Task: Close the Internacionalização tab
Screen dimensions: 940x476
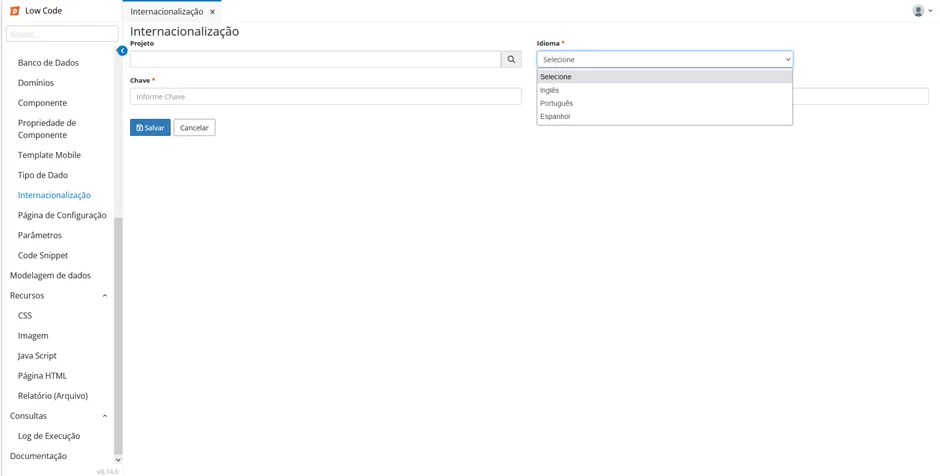Action: point(212,12)
